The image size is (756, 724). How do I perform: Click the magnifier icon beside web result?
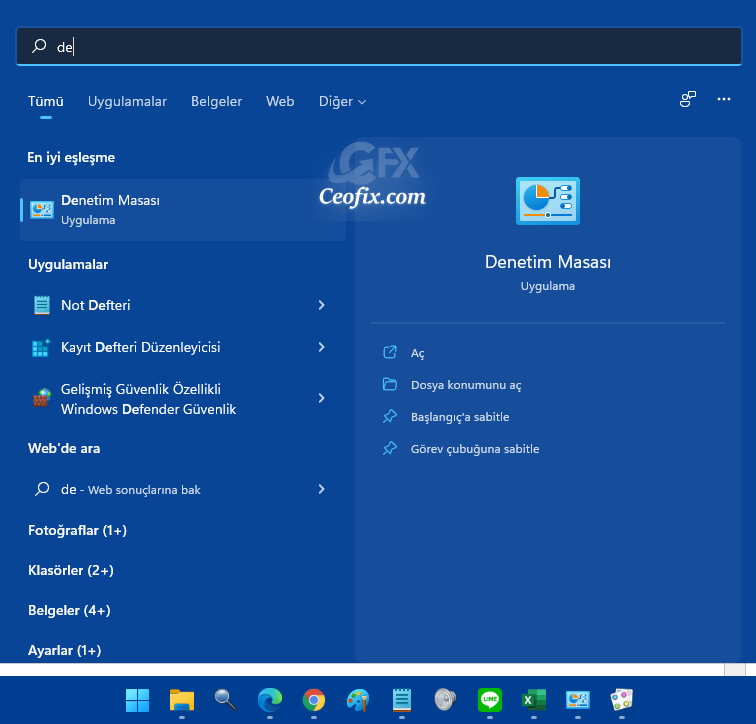coord(42,489)
